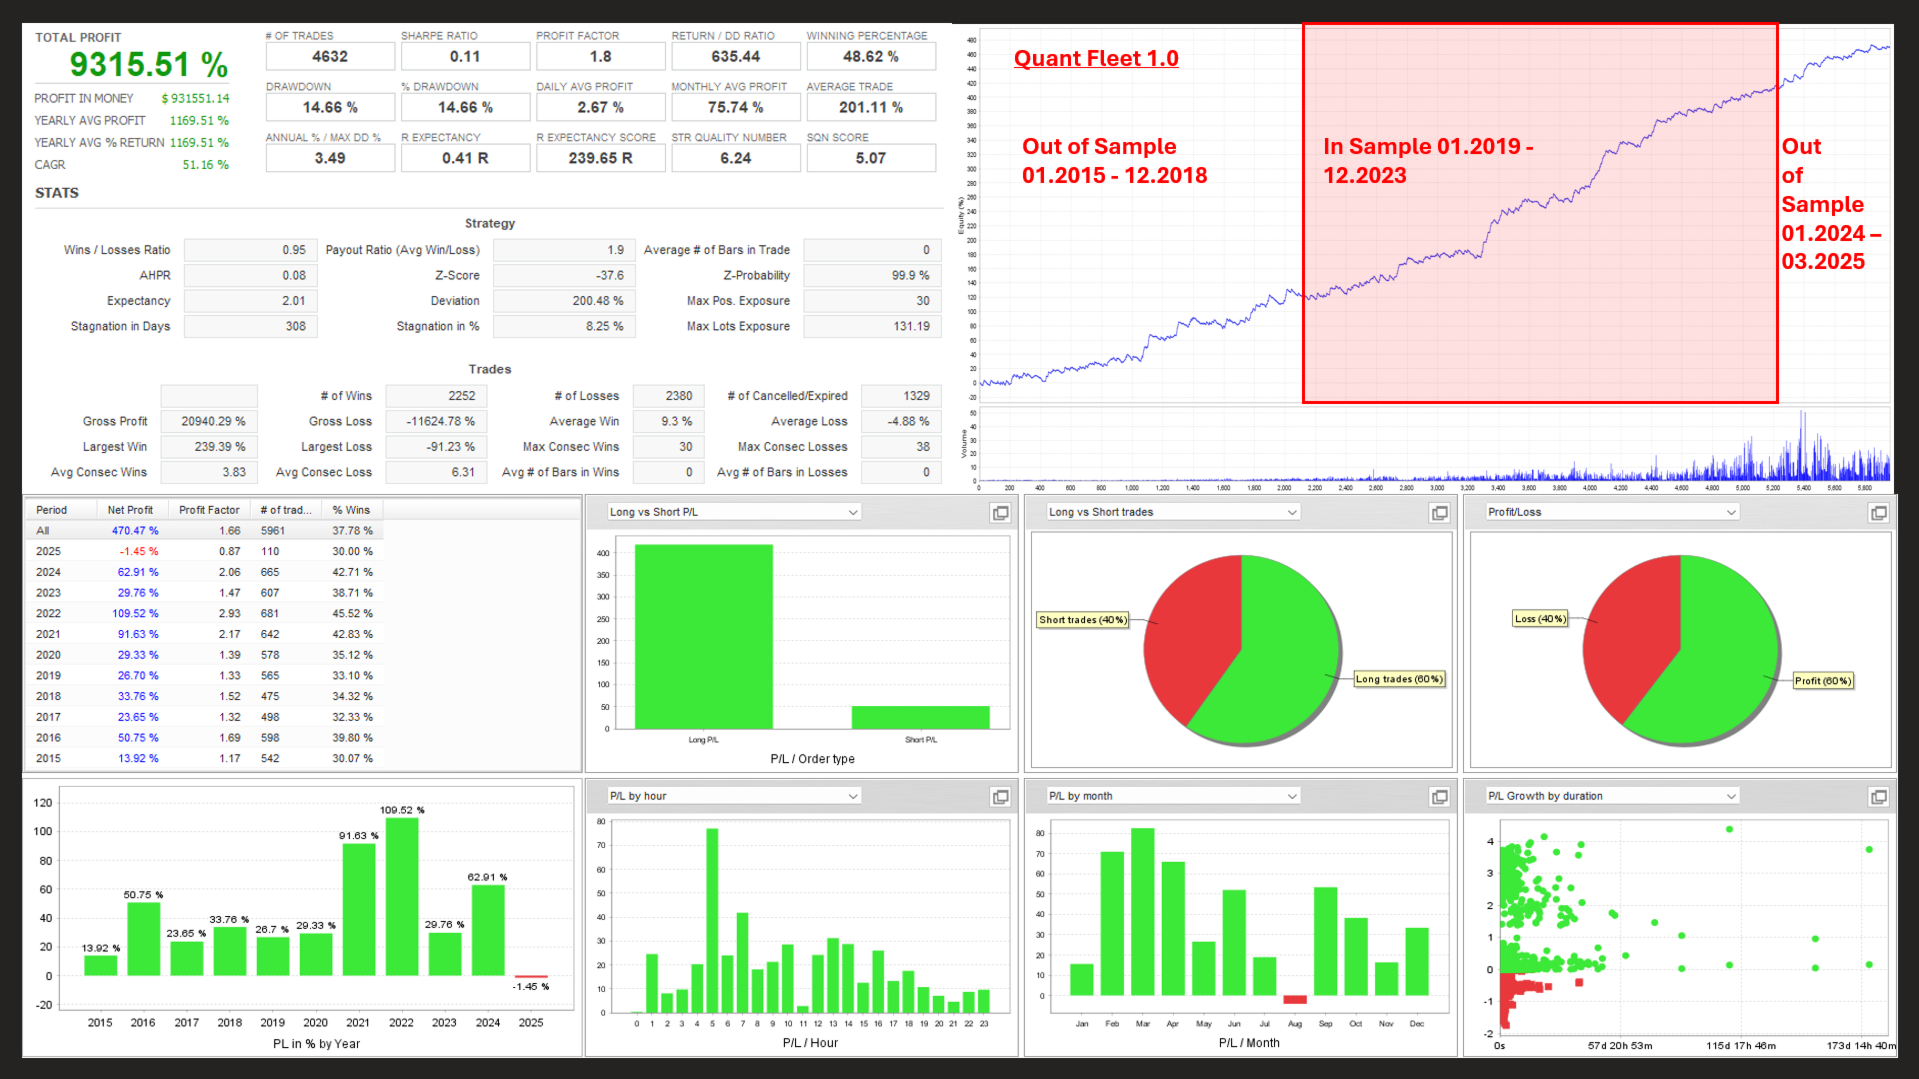The height and width of the screenshot is (1079, 1919).
Task: Click the Max Lots Exposure value 131.19
Action: [871, 327]
